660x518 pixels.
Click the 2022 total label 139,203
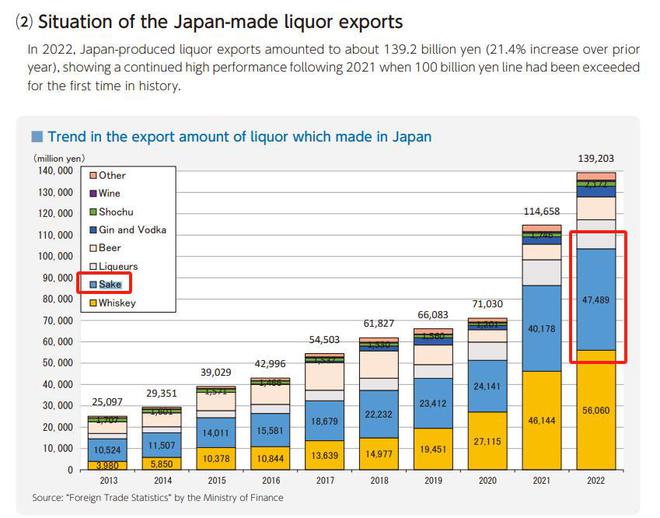coord(596,159)
